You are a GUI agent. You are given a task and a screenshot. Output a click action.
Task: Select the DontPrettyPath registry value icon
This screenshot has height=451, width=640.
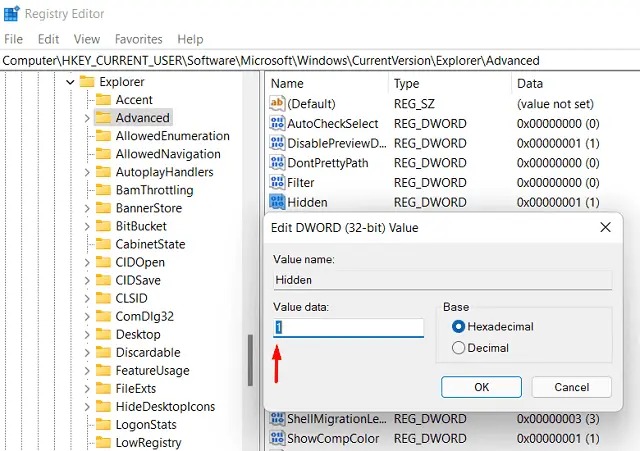(x=277, y=163)
